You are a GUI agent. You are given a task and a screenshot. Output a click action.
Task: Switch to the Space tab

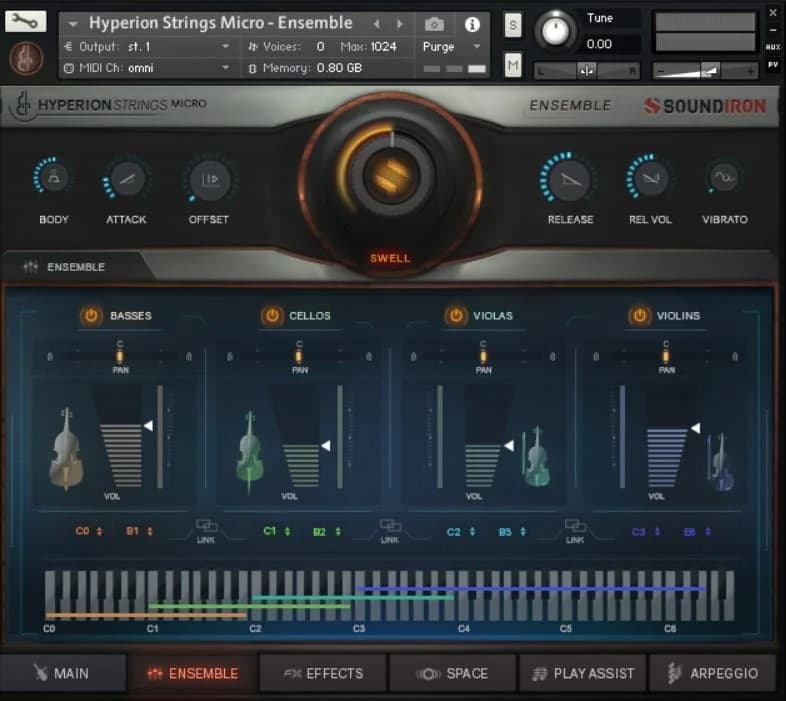(453, 673)
